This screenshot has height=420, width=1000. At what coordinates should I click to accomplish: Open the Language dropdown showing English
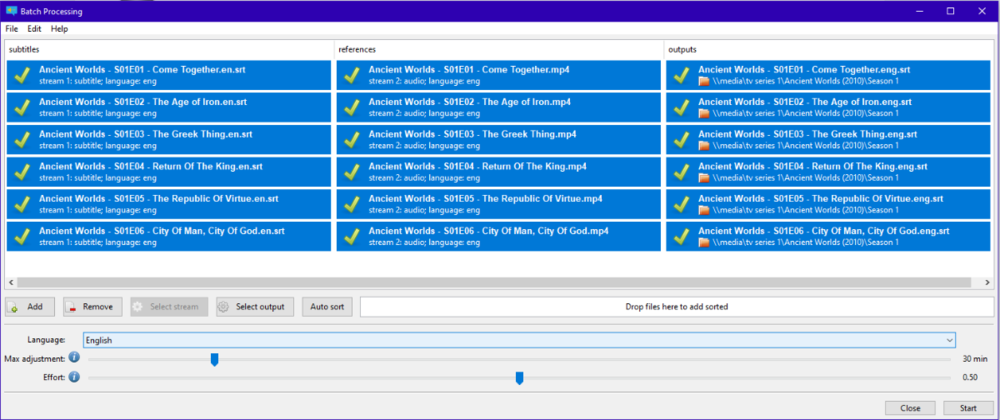[x=518, y=340]
